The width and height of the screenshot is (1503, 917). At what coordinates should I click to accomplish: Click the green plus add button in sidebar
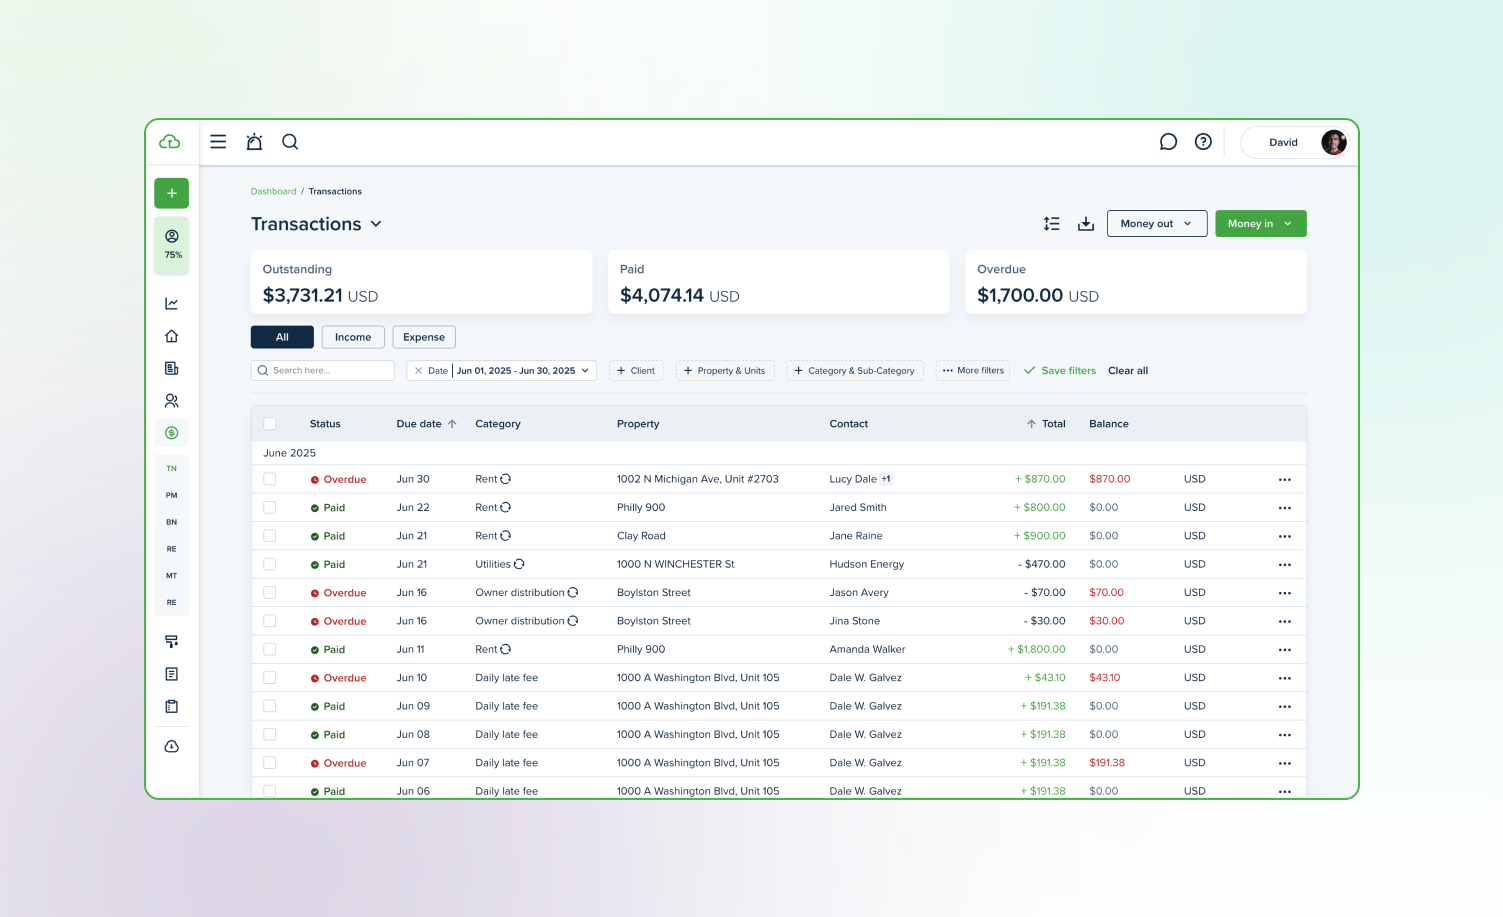(x=171, y=193)
